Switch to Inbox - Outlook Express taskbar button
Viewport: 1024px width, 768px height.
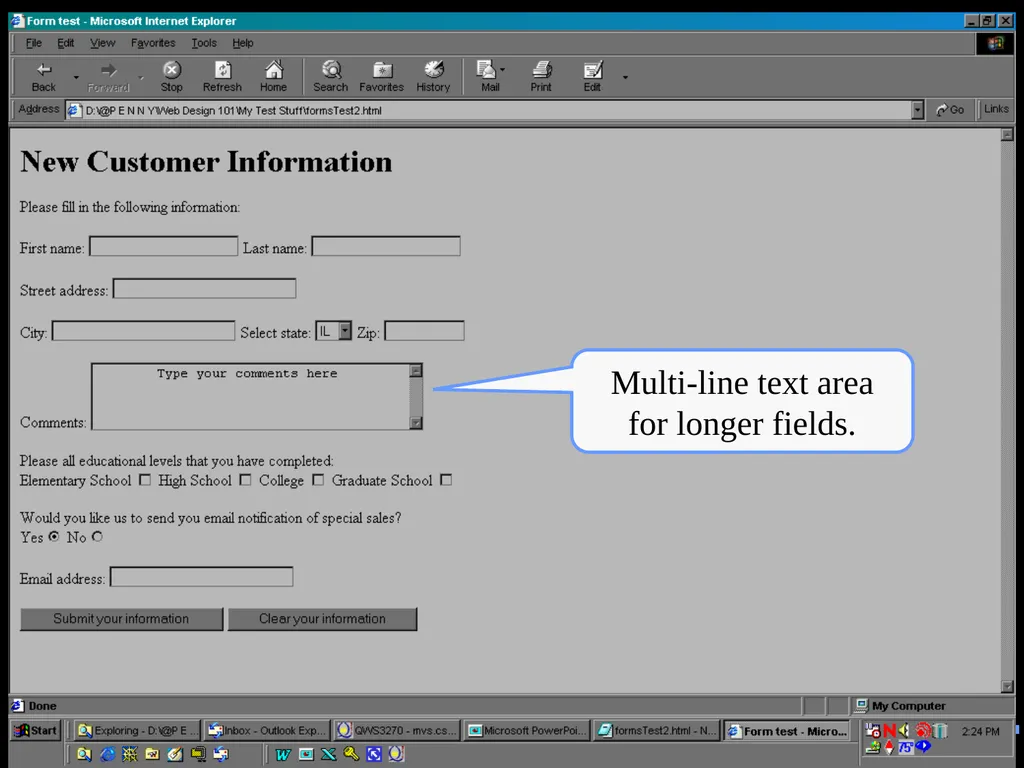point(266,731)
